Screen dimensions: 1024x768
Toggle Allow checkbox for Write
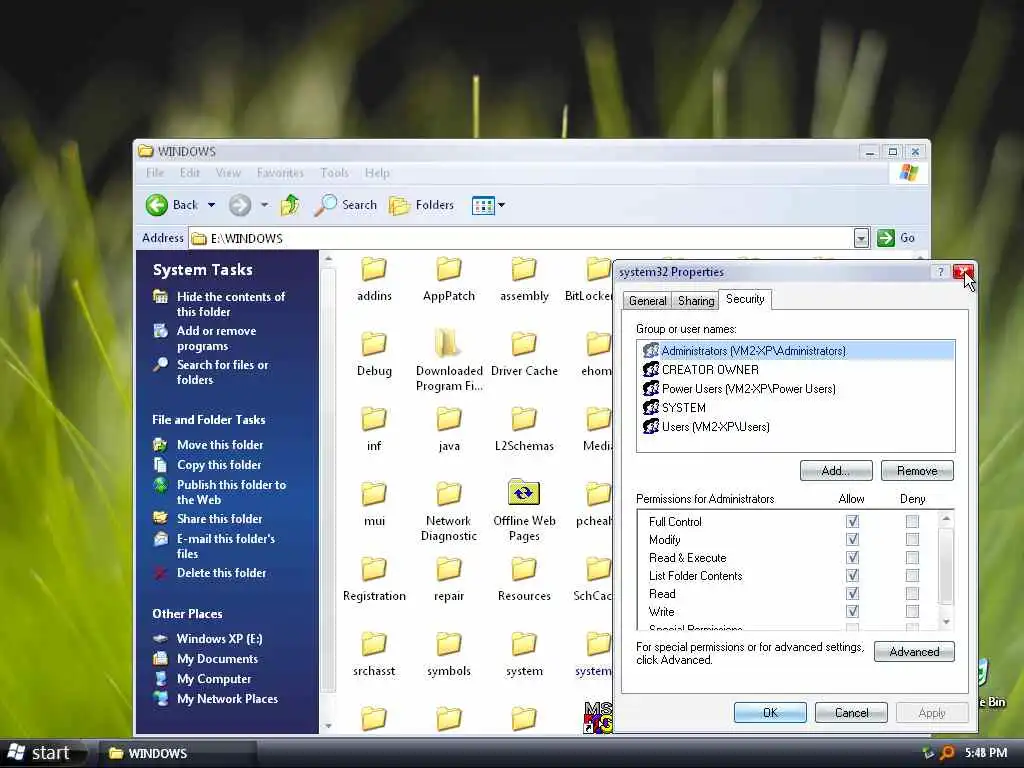tap(852, 611)
